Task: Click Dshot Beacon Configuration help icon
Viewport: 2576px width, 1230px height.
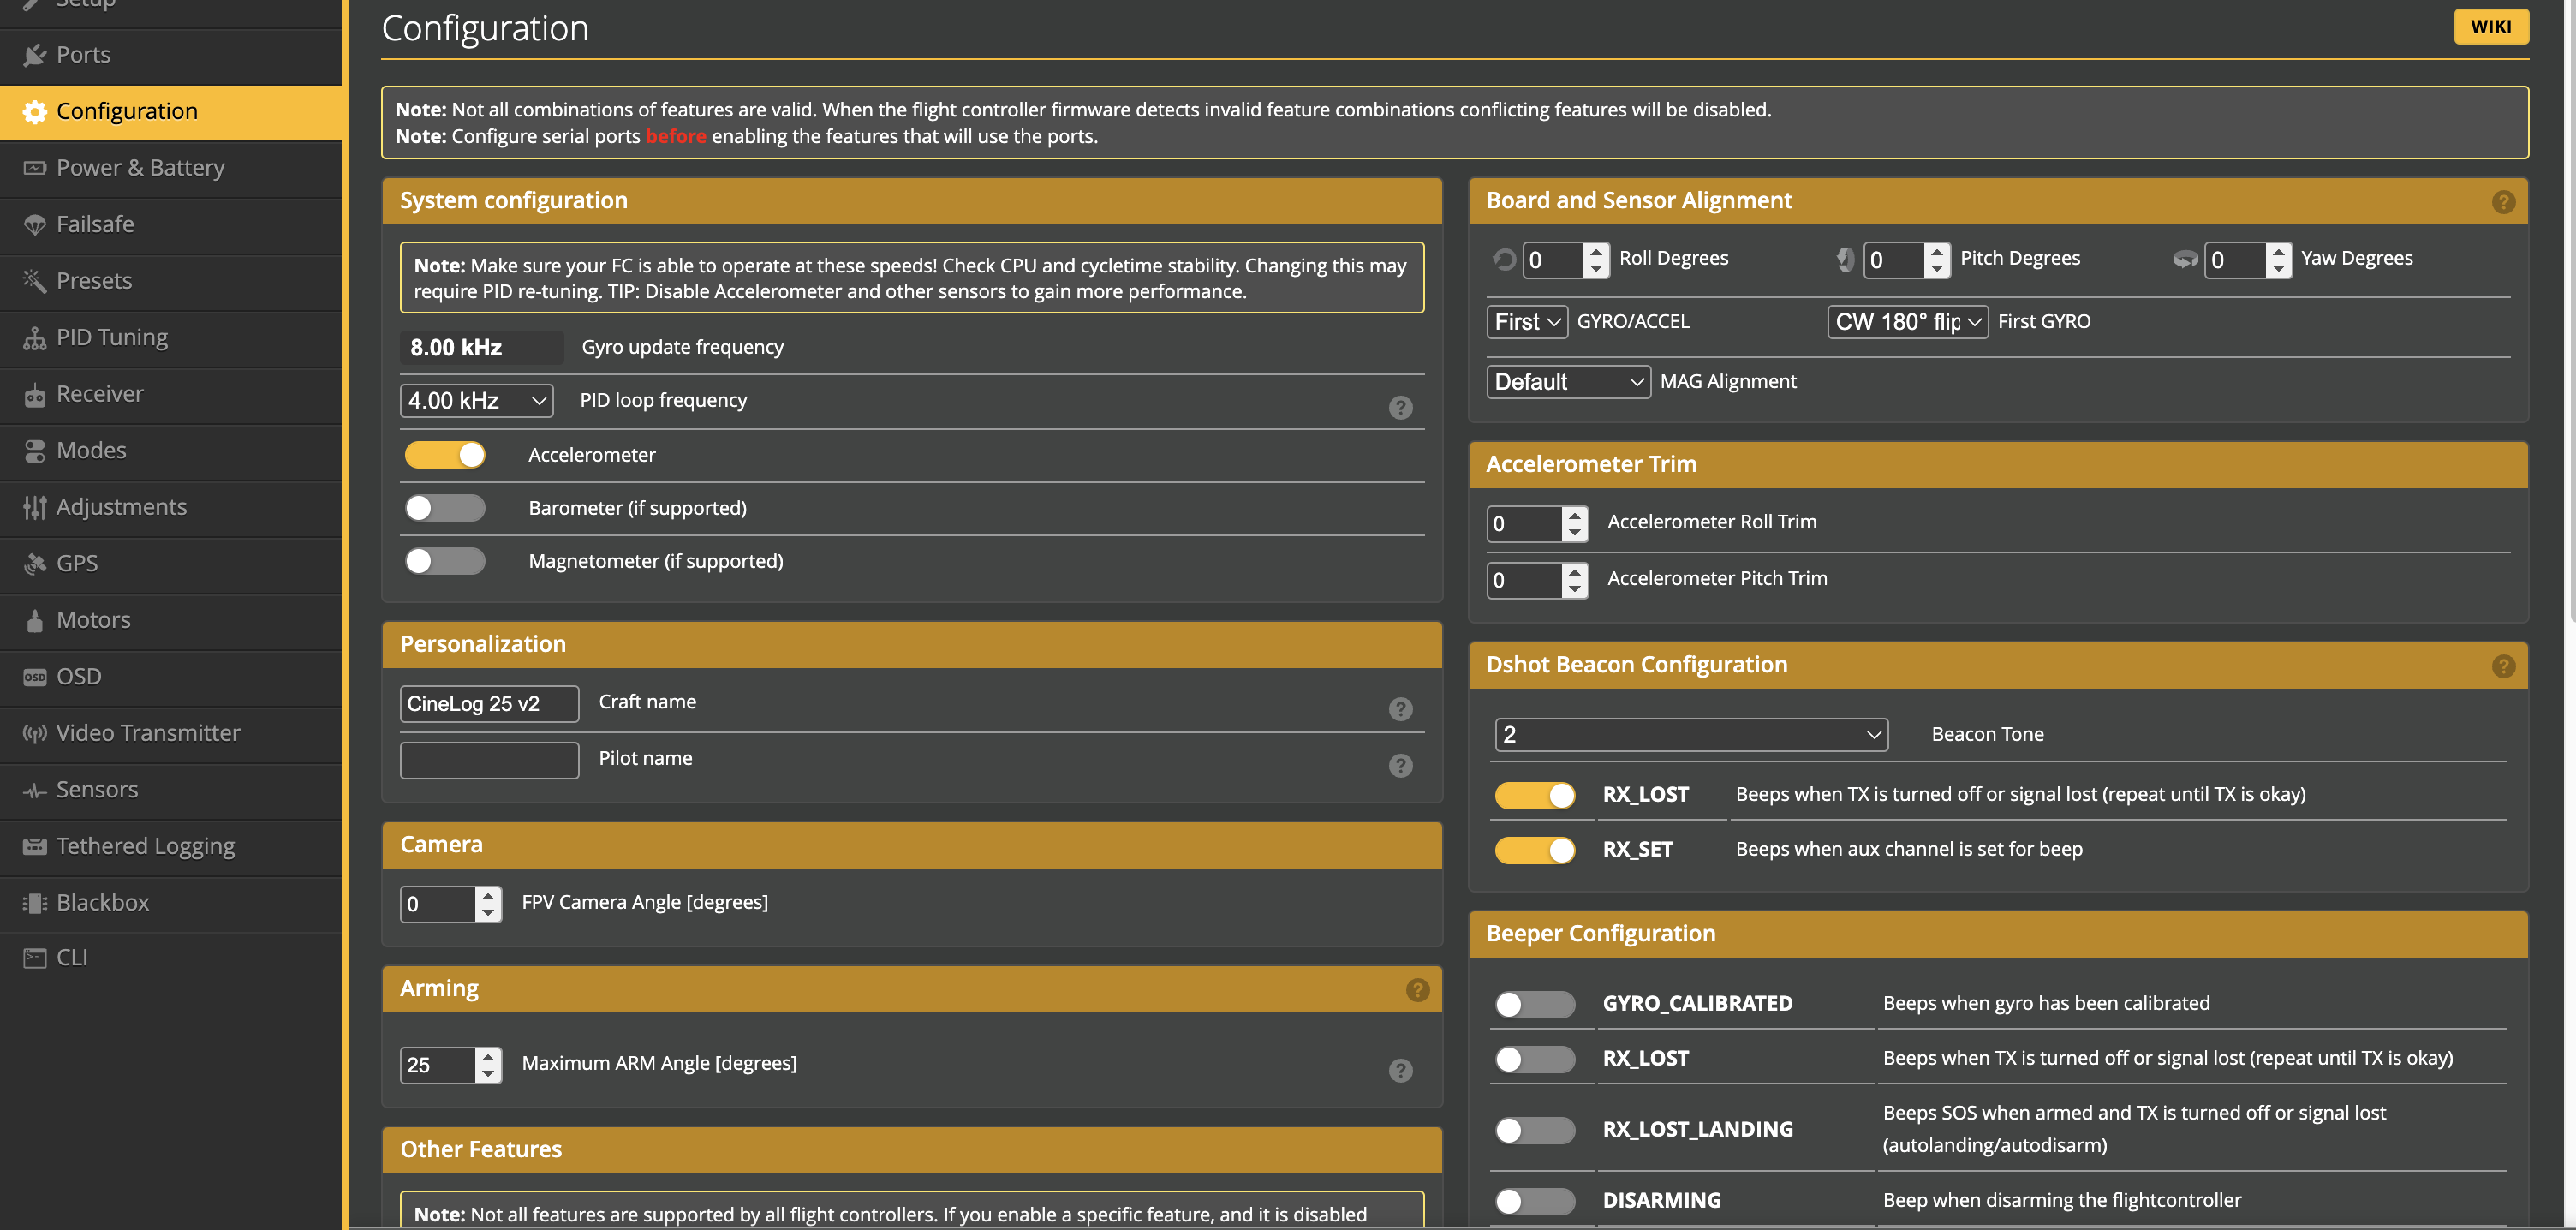Action: 2502,666
